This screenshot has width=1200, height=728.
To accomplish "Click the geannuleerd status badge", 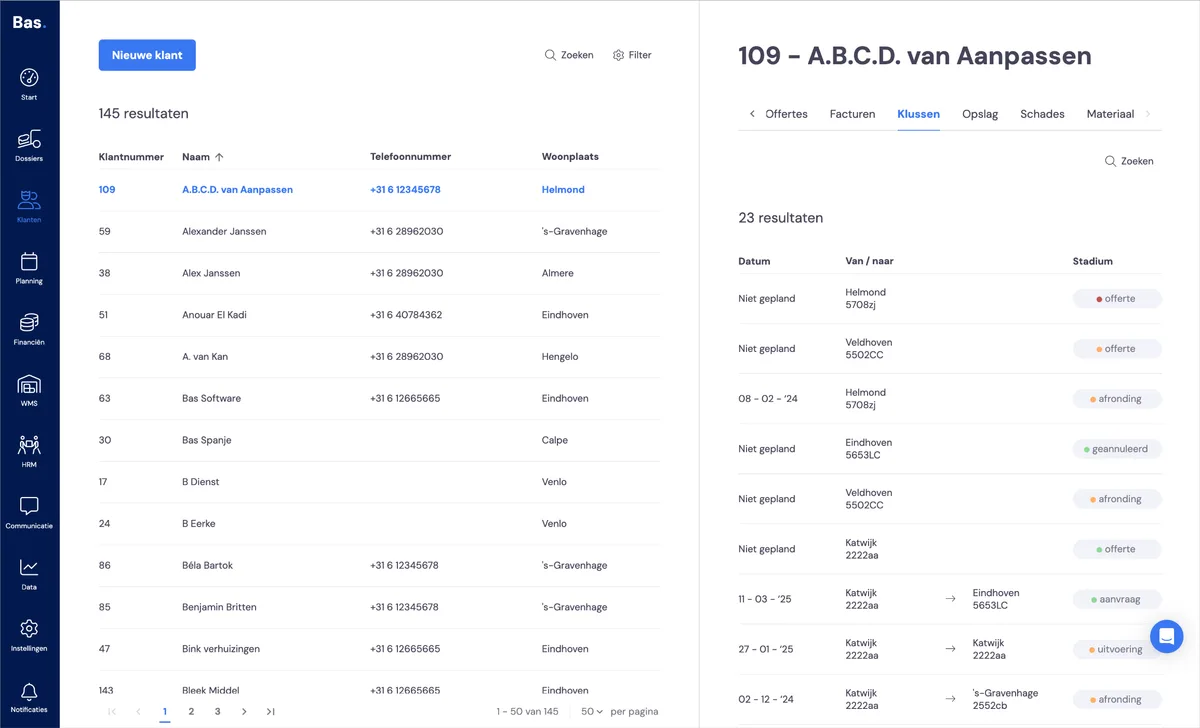I will 1117,449.
